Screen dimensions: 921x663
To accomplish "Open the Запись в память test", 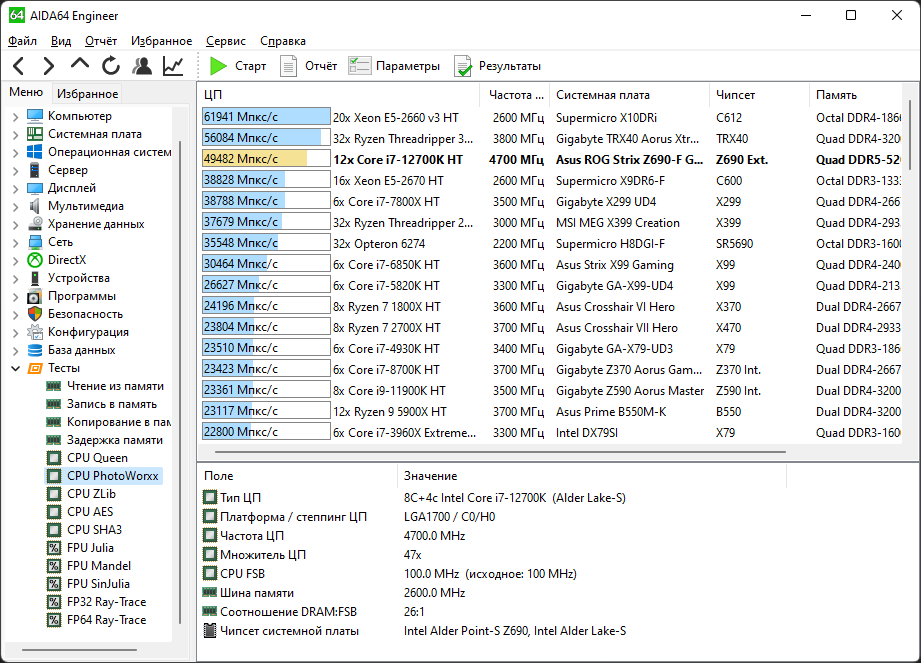I will pyautogui.click(x=102, y=404).
